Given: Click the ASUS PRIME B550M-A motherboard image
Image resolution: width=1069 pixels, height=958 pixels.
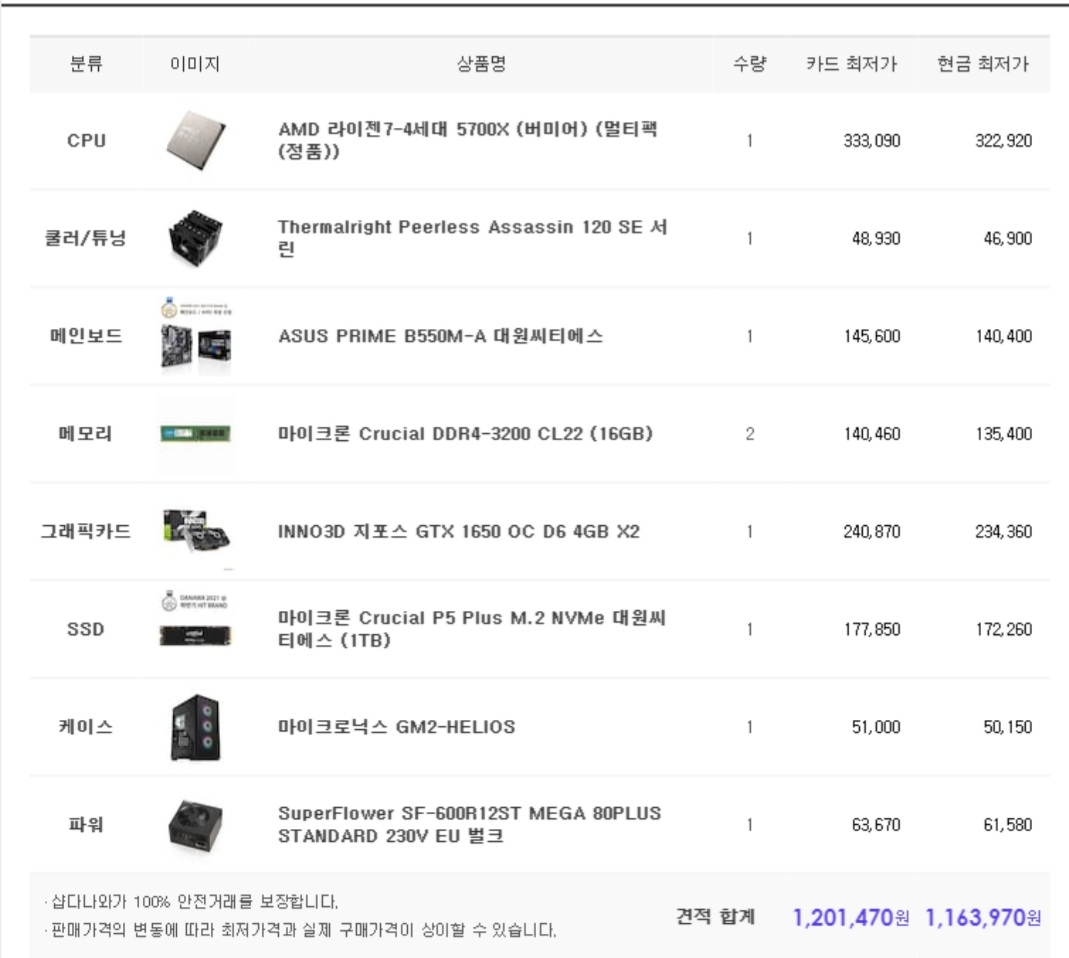Looking at the screenshot, I should coord(196,335).
